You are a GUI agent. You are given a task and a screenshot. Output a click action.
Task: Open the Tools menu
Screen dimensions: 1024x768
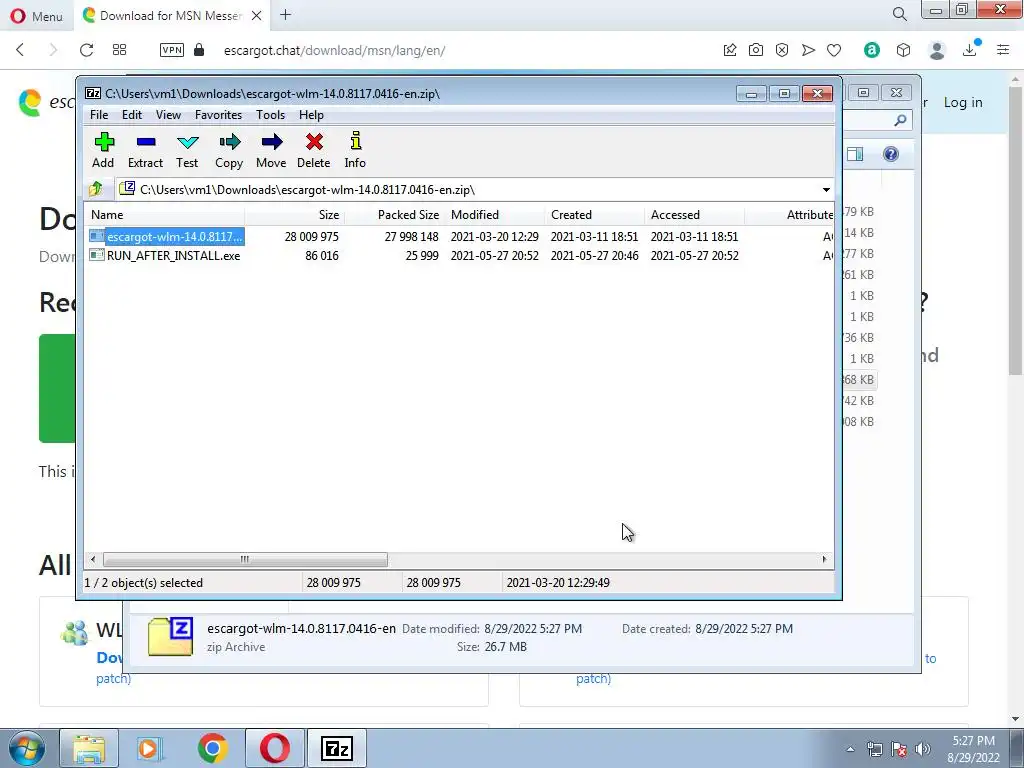pyautogui.click(x=270, y=115)
